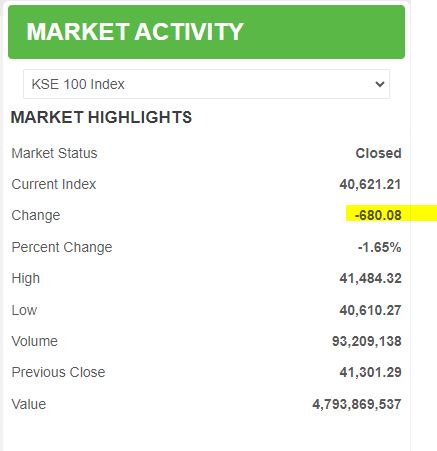
Task: Click the Change row label
Action: tap(36, 215)
